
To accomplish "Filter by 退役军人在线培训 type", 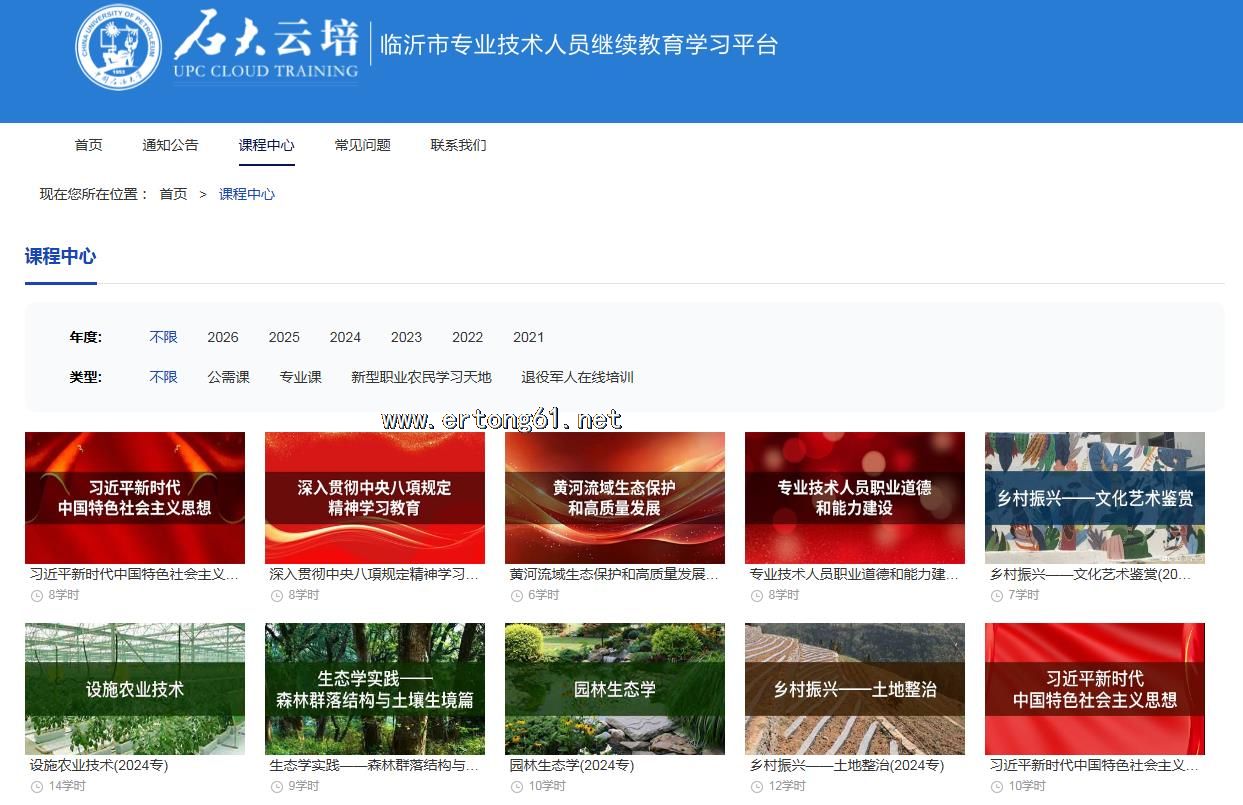I will [x=577, y=377].
